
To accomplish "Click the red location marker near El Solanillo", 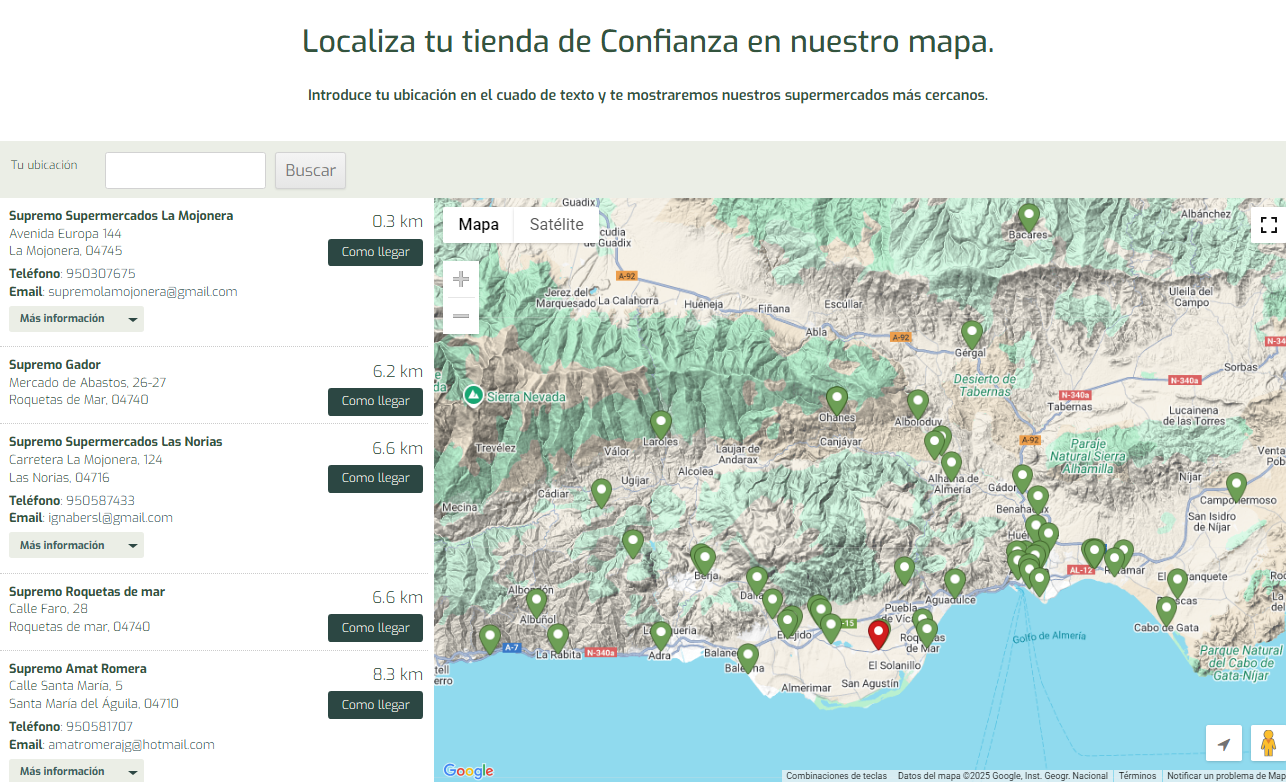I will [x=879, y=634].
